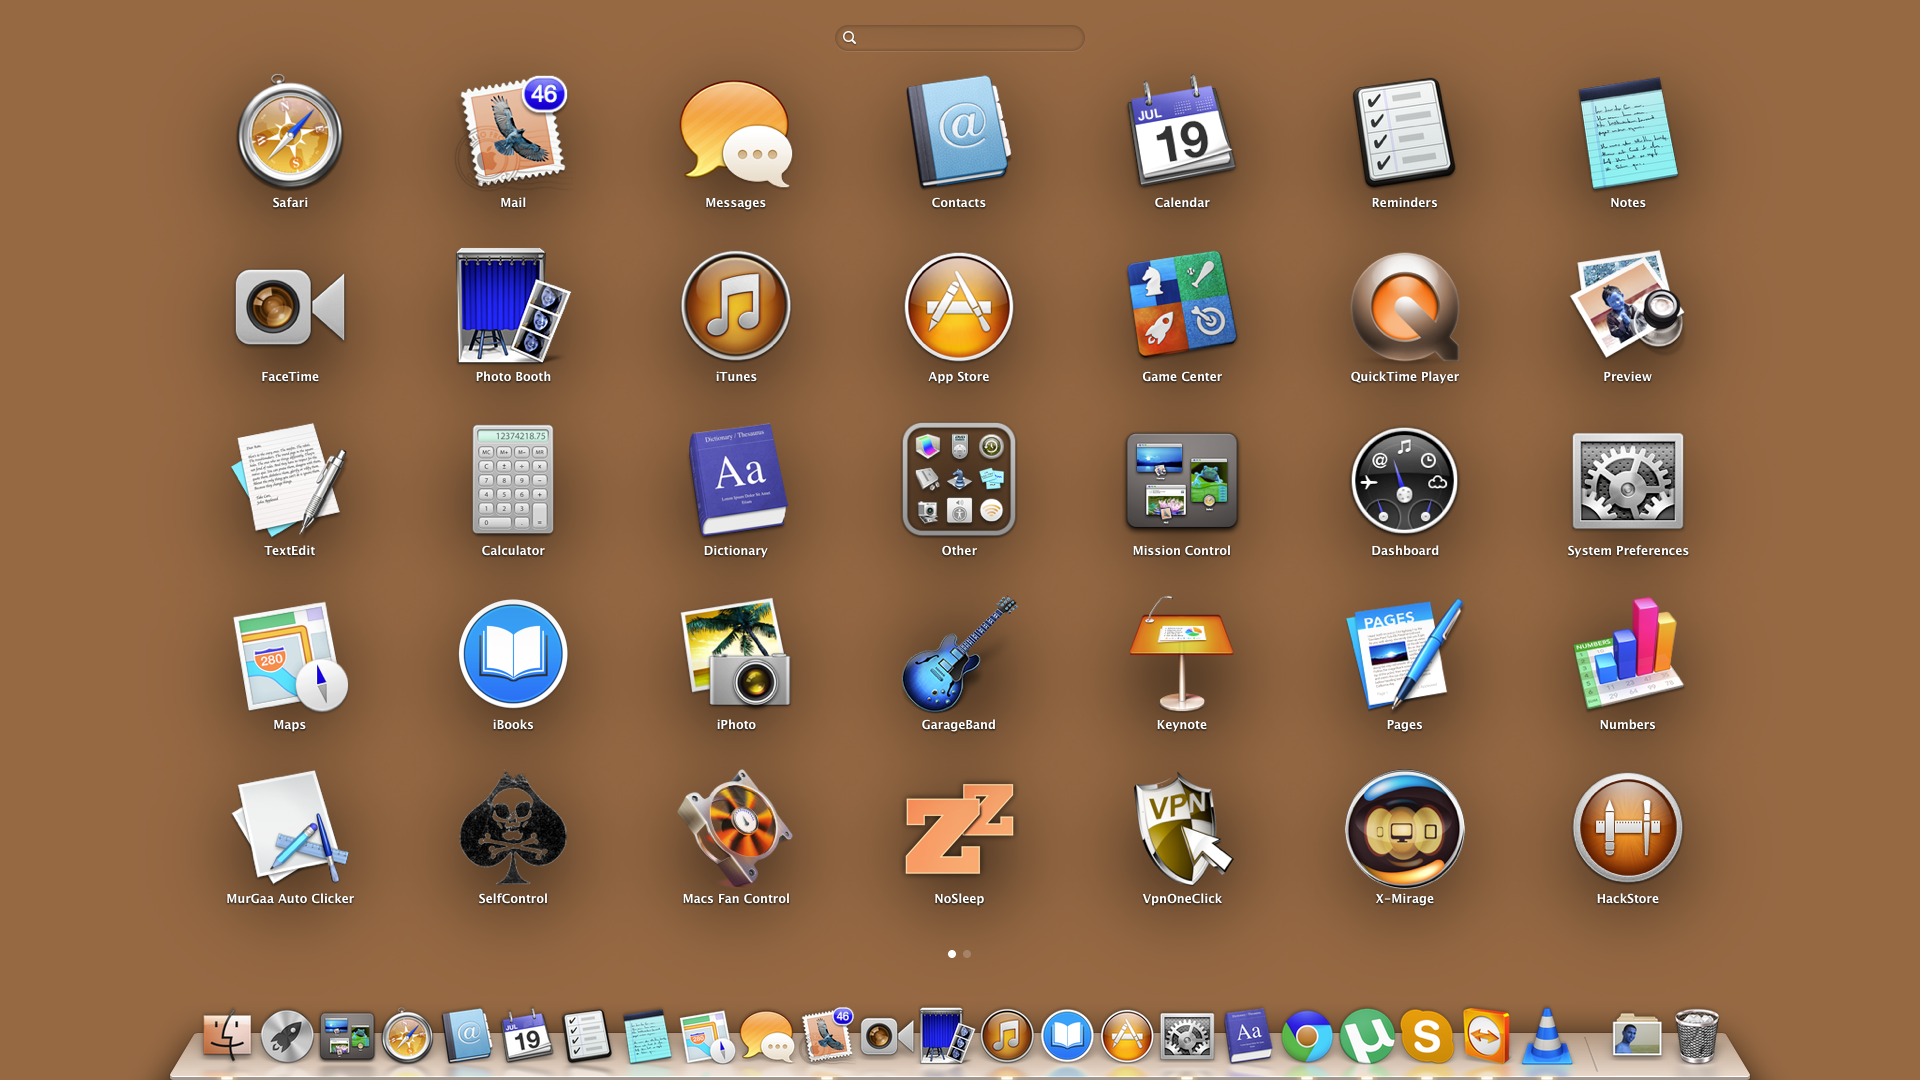Switch to second Launchpad page dot
The image size is (1920, 1080).
pos(967,954)
